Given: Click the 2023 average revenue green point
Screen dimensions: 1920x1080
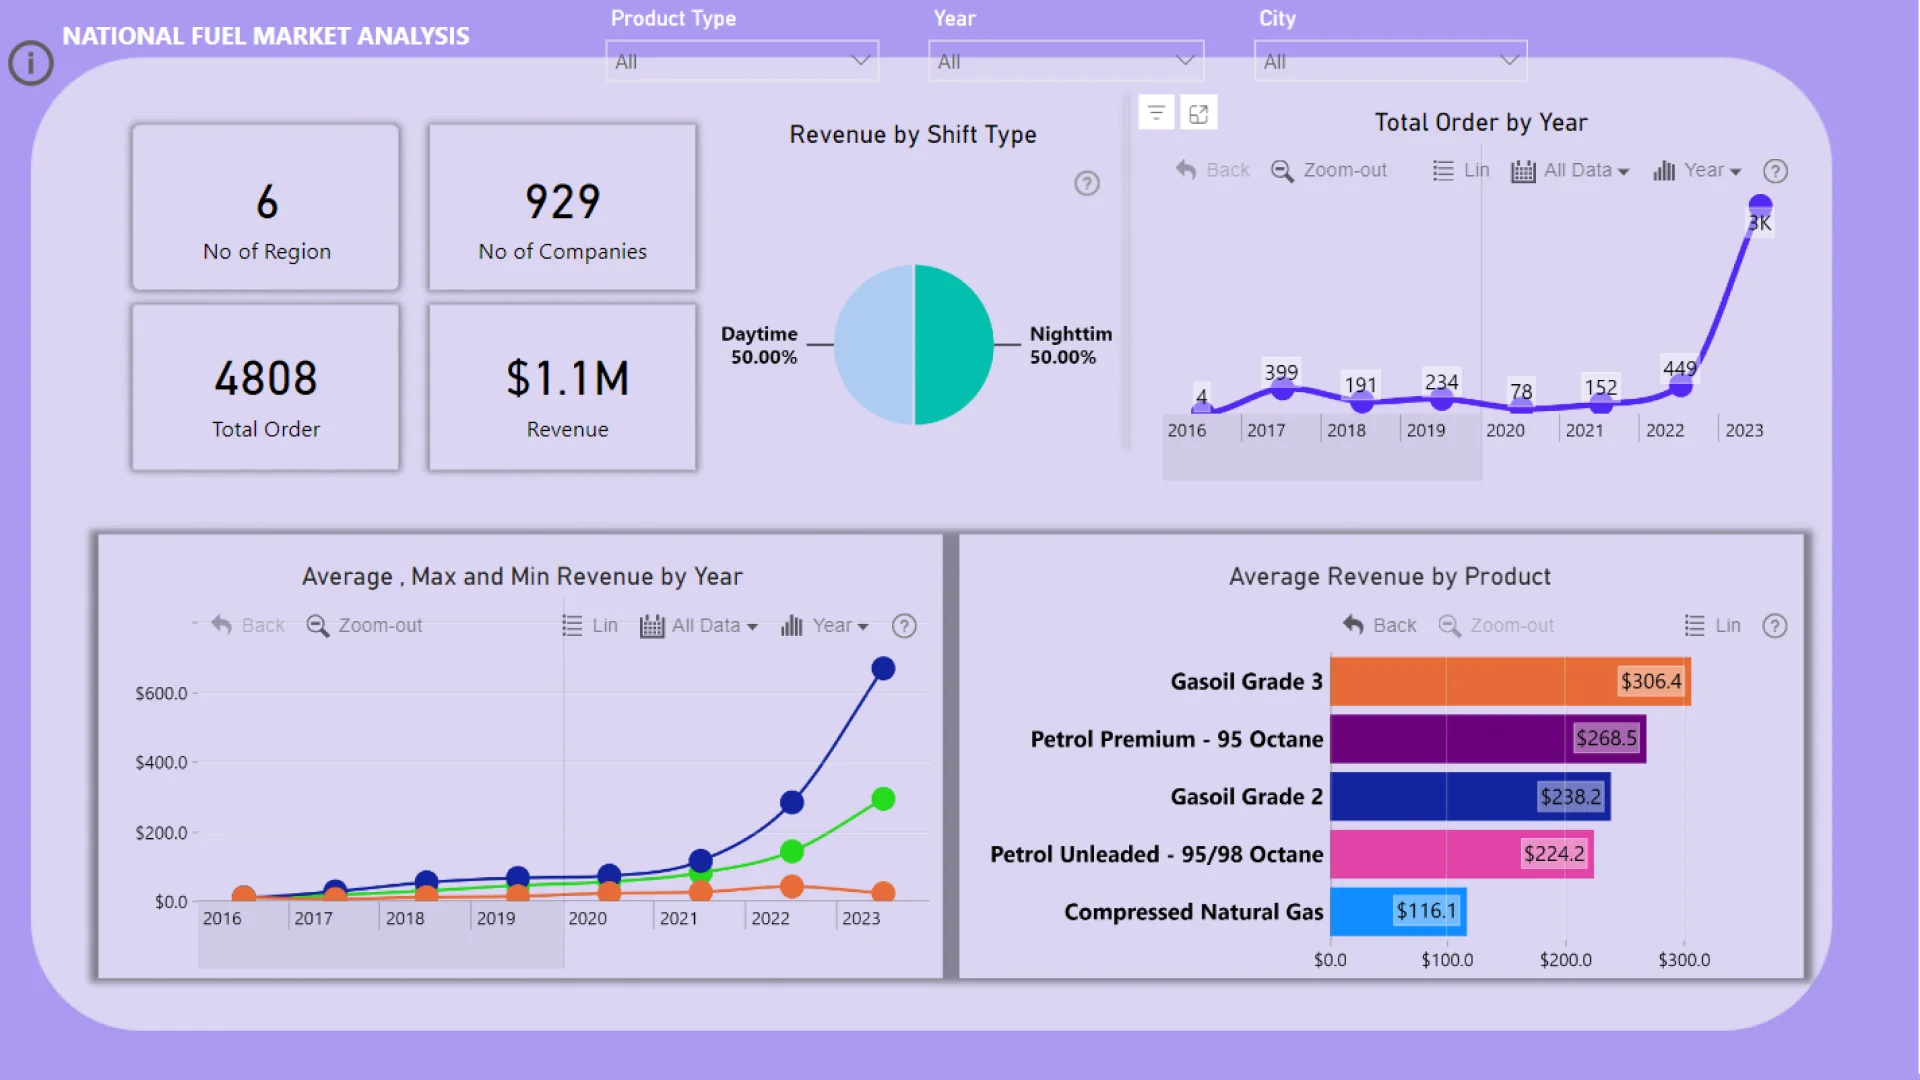Looking at the screenshot, I should (x=883, y=799).
